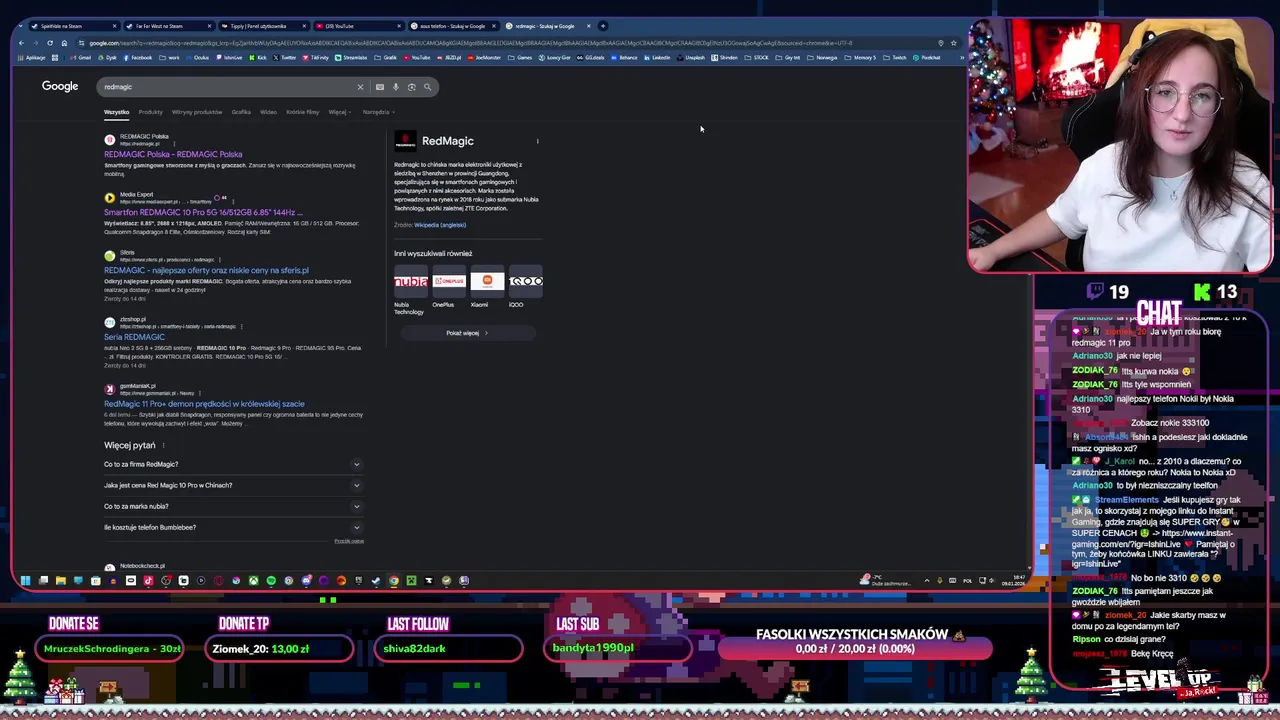
Task: Close the 'redmagic - Szukaj w Google' tab
Action: point(588,26)
